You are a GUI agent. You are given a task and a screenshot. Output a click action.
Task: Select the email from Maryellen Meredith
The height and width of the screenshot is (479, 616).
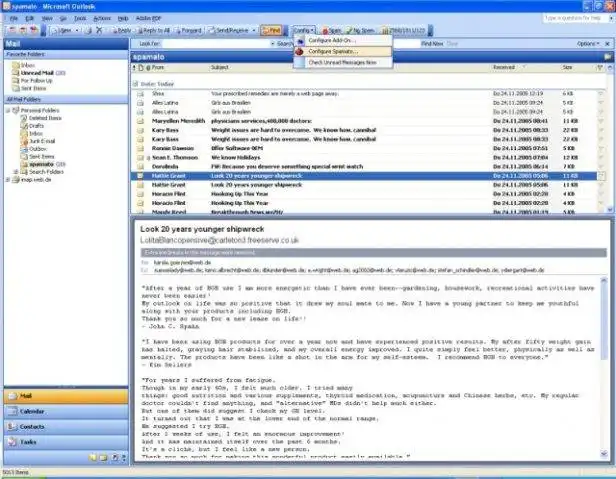click(x=365, y=121)
